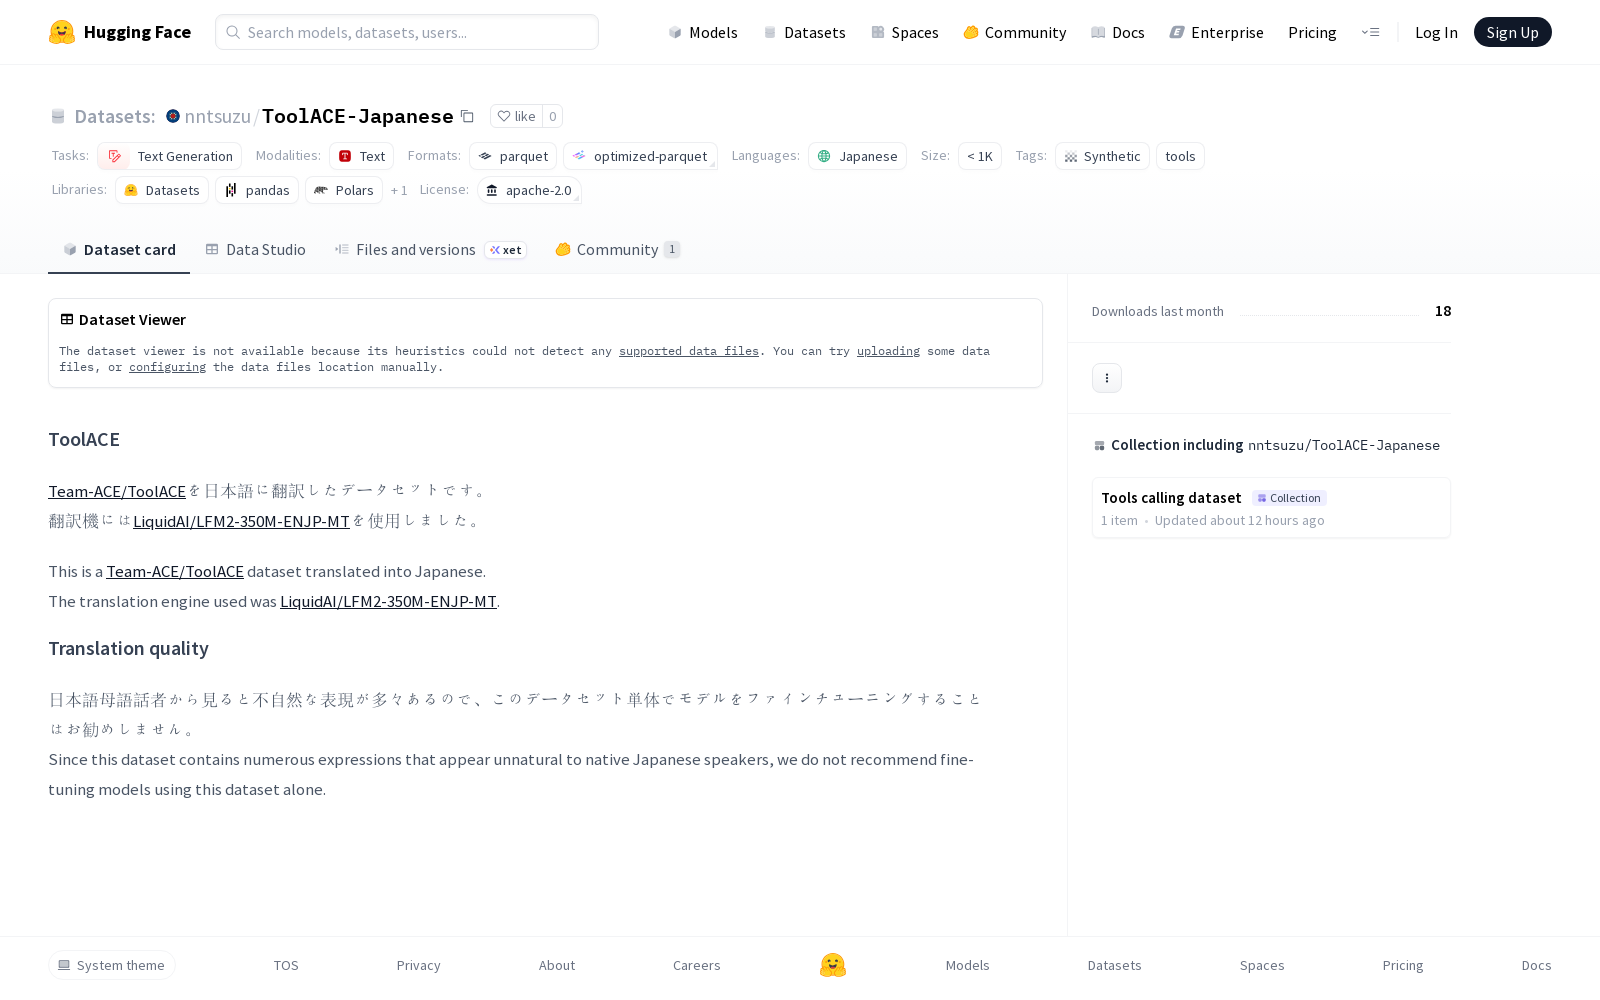
Task: Copy dataset name with copy icon
Action: click(x=467, y=116)
